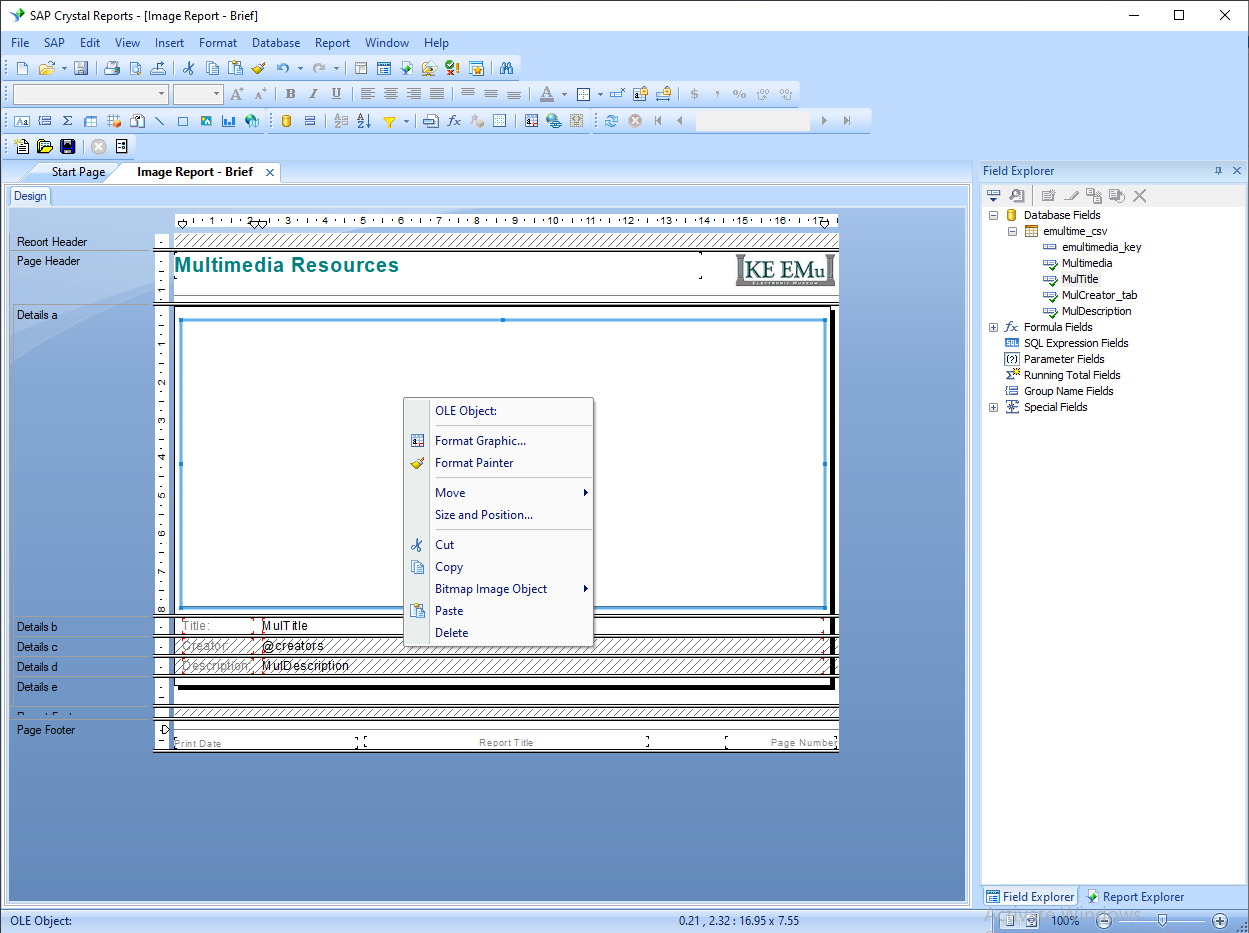Click the Formula Workshop fx icon

coord(454,121)
